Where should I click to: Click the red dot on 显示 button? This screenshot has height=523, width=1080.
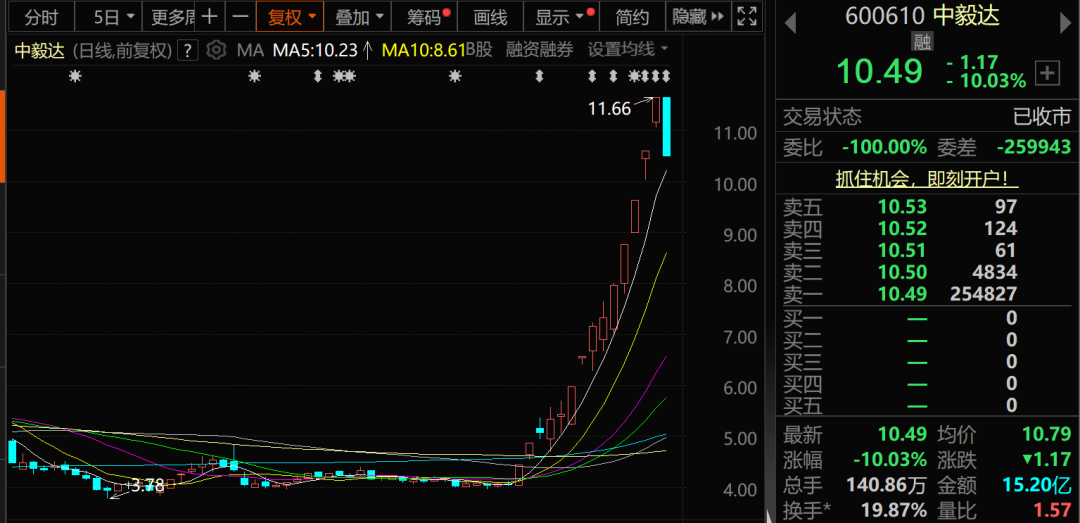coord(591,12)
